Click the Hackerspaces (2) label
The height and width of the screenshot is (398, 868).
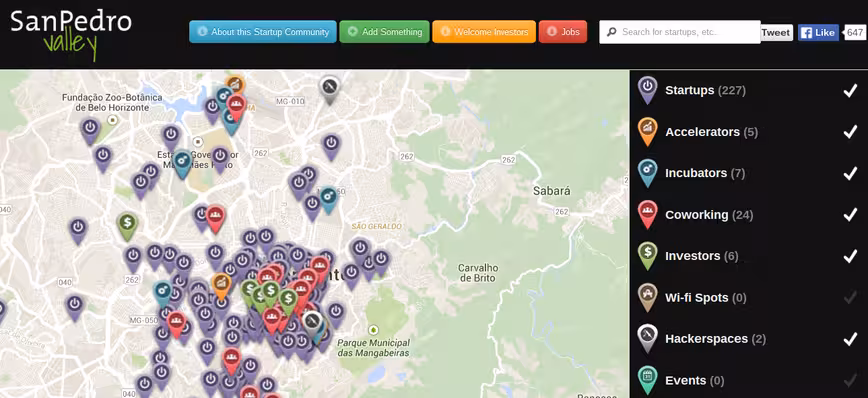pyautogui.click(x=715, y=339)
